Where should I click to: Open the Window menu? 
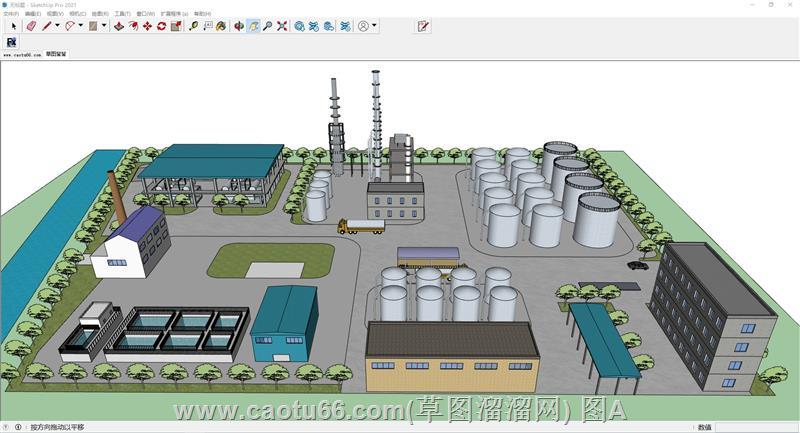145,14
